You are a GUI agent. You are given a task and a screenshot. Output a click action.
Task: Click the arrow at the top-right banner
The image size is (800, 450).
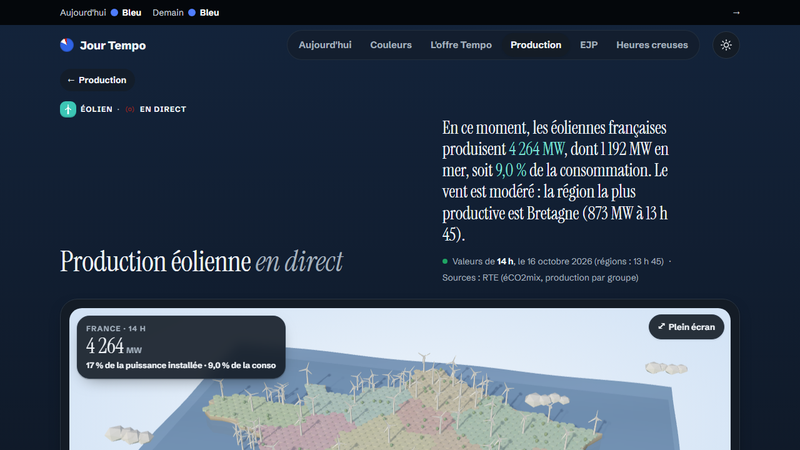pos(736,13)
